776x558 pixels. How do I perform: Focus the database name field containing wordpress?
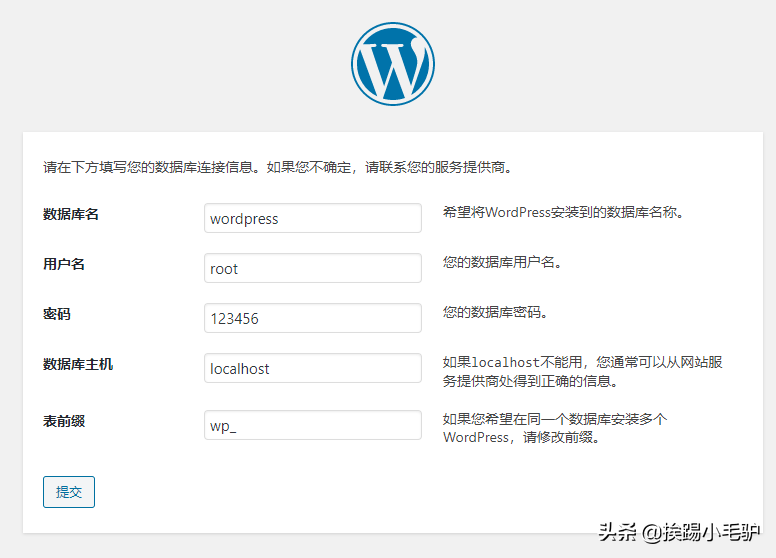click(x=313, y=218)
